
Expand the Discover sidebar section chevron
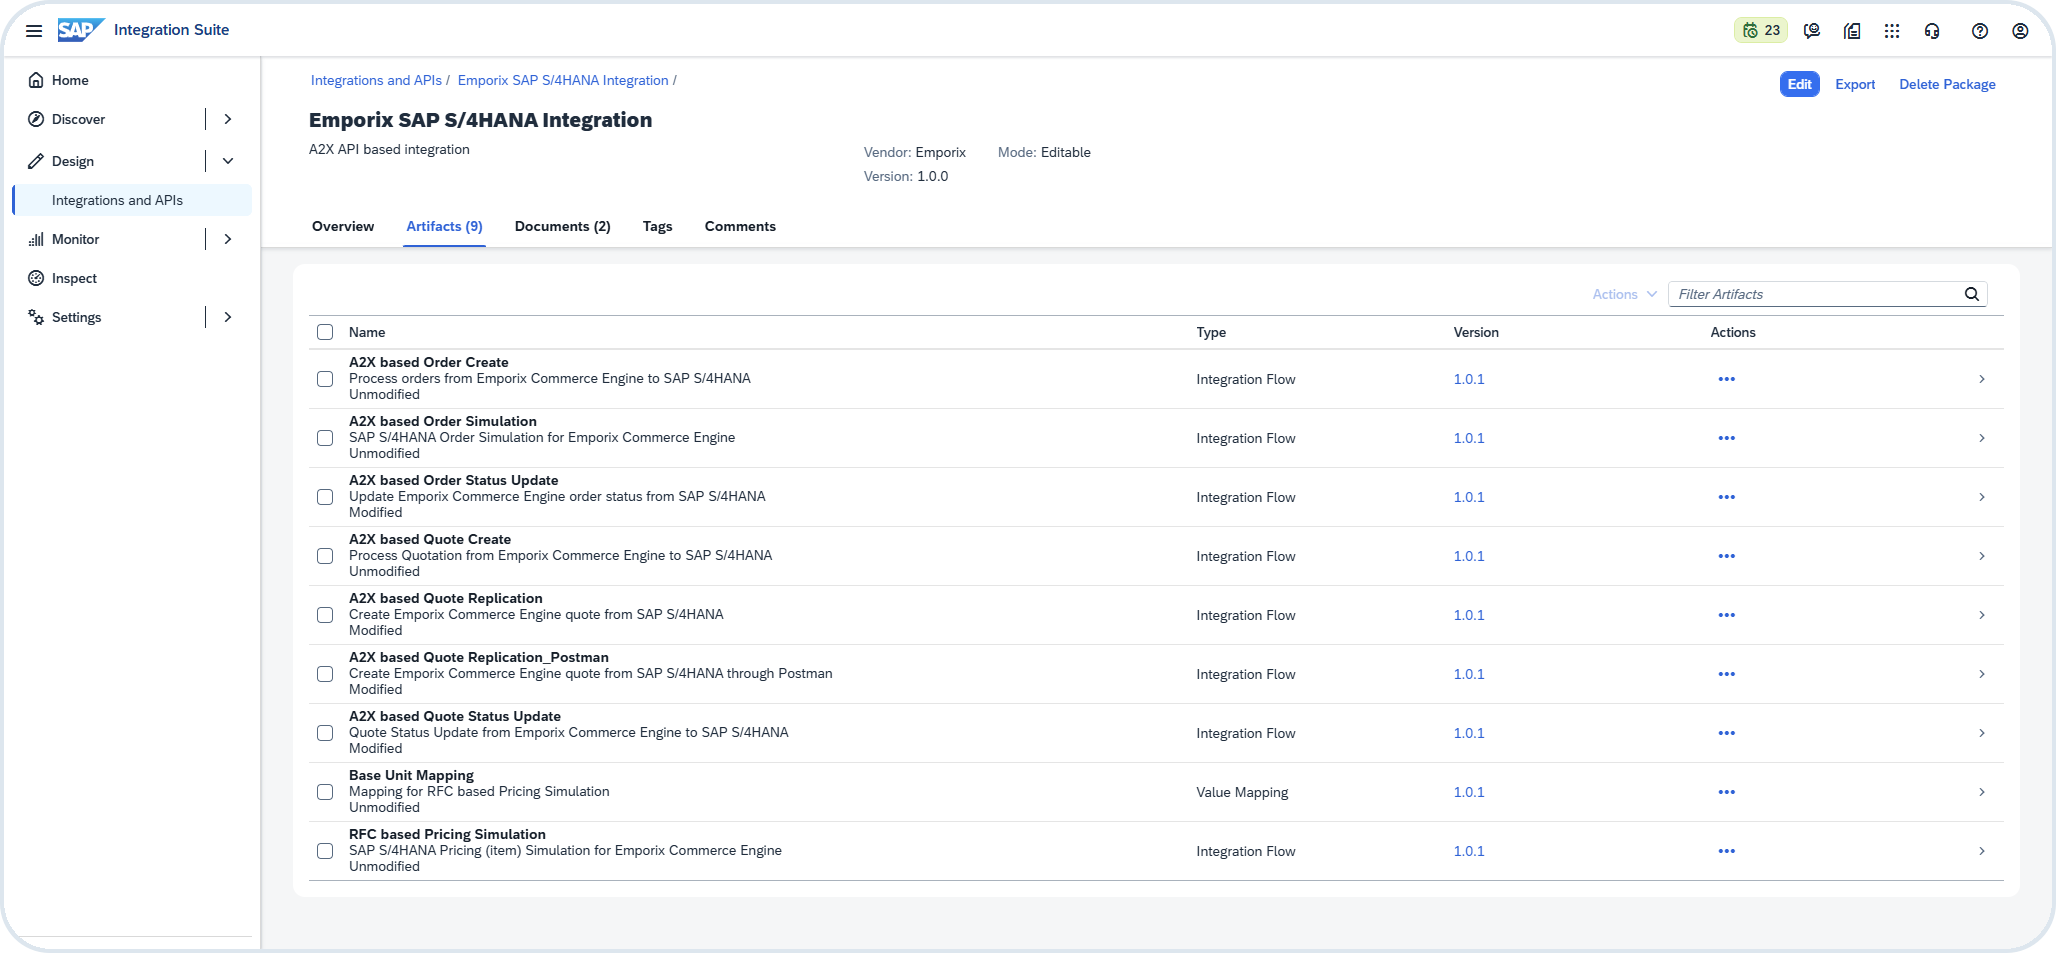coord(228,119)
